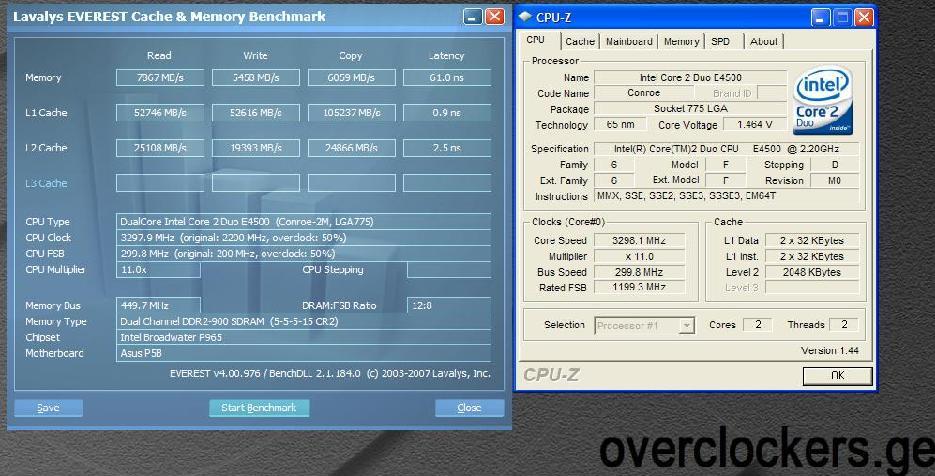
Task: Click the L2 Cache Write 19393 MB/s
Action: tap(256, 148)
